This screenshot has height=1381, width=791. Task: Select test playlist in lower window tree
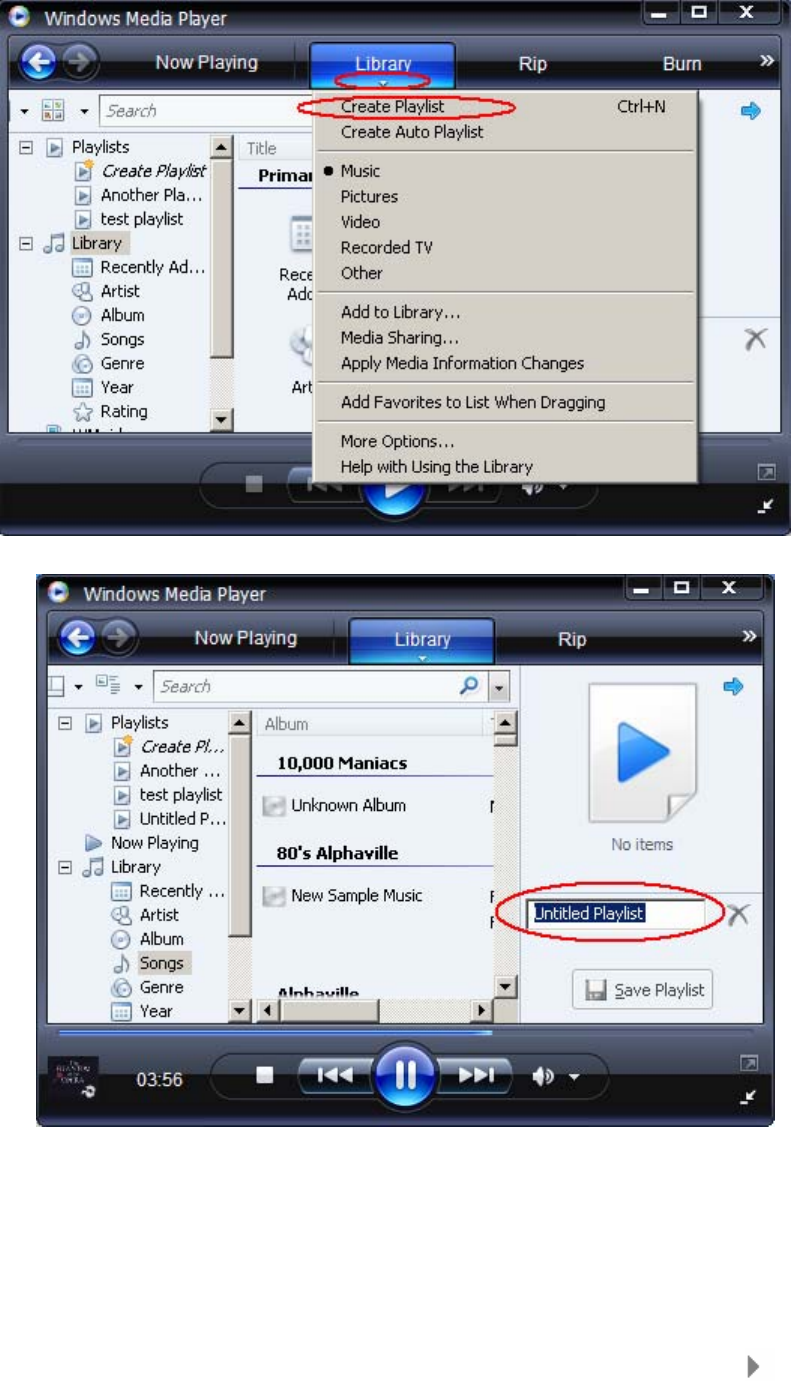point(181,795)
